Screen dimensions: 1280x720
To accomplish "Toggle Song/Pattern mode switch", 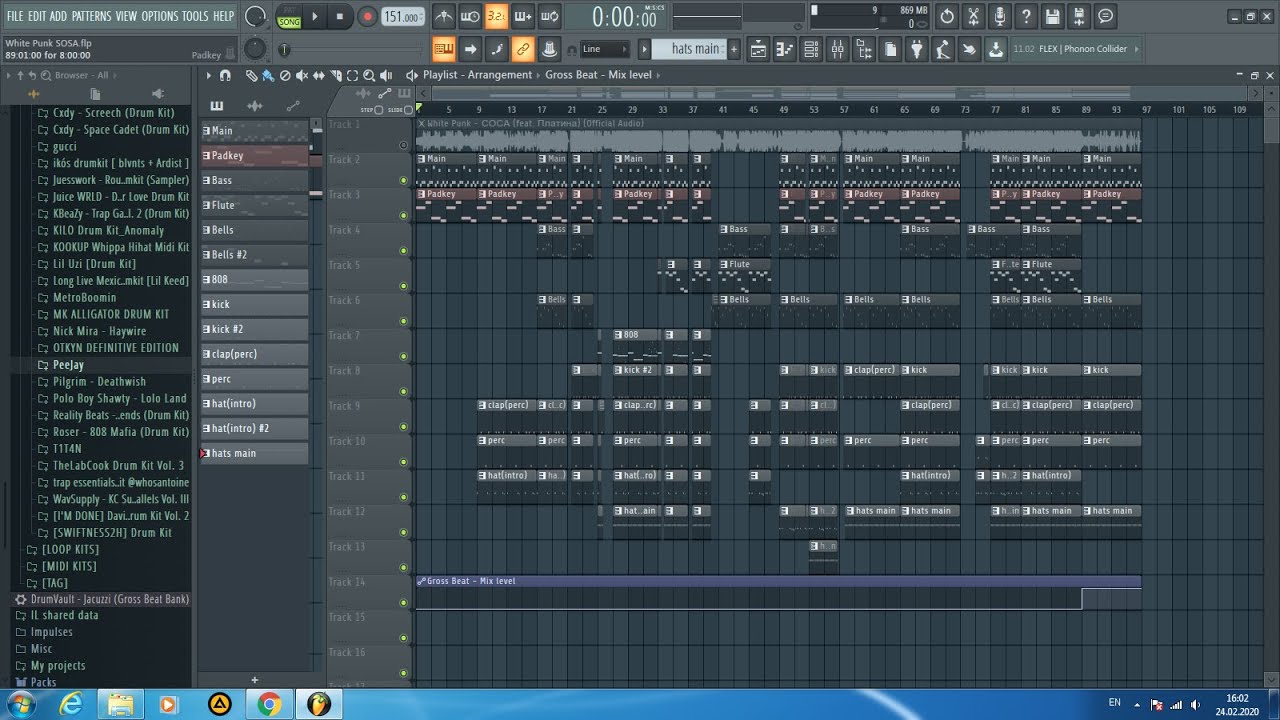I will tap(288, 18).
